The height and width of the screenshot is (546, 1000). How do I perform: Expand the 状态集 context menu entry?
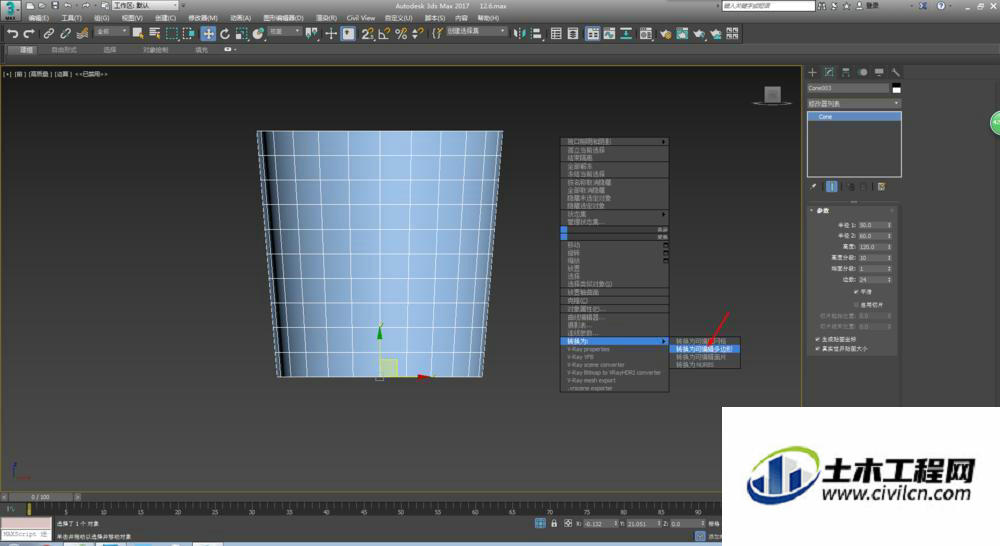[614, 214]
